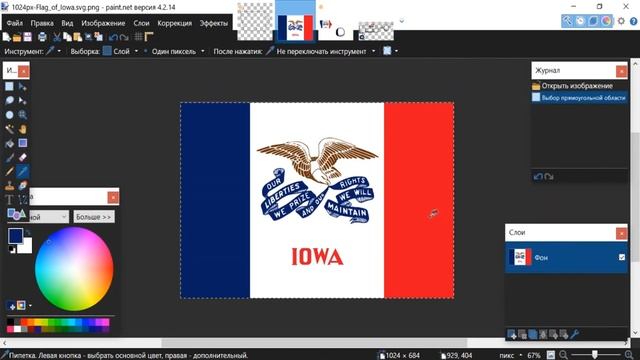Open the Эффекты menu
640x360 pixels.
tap(213, 23)
